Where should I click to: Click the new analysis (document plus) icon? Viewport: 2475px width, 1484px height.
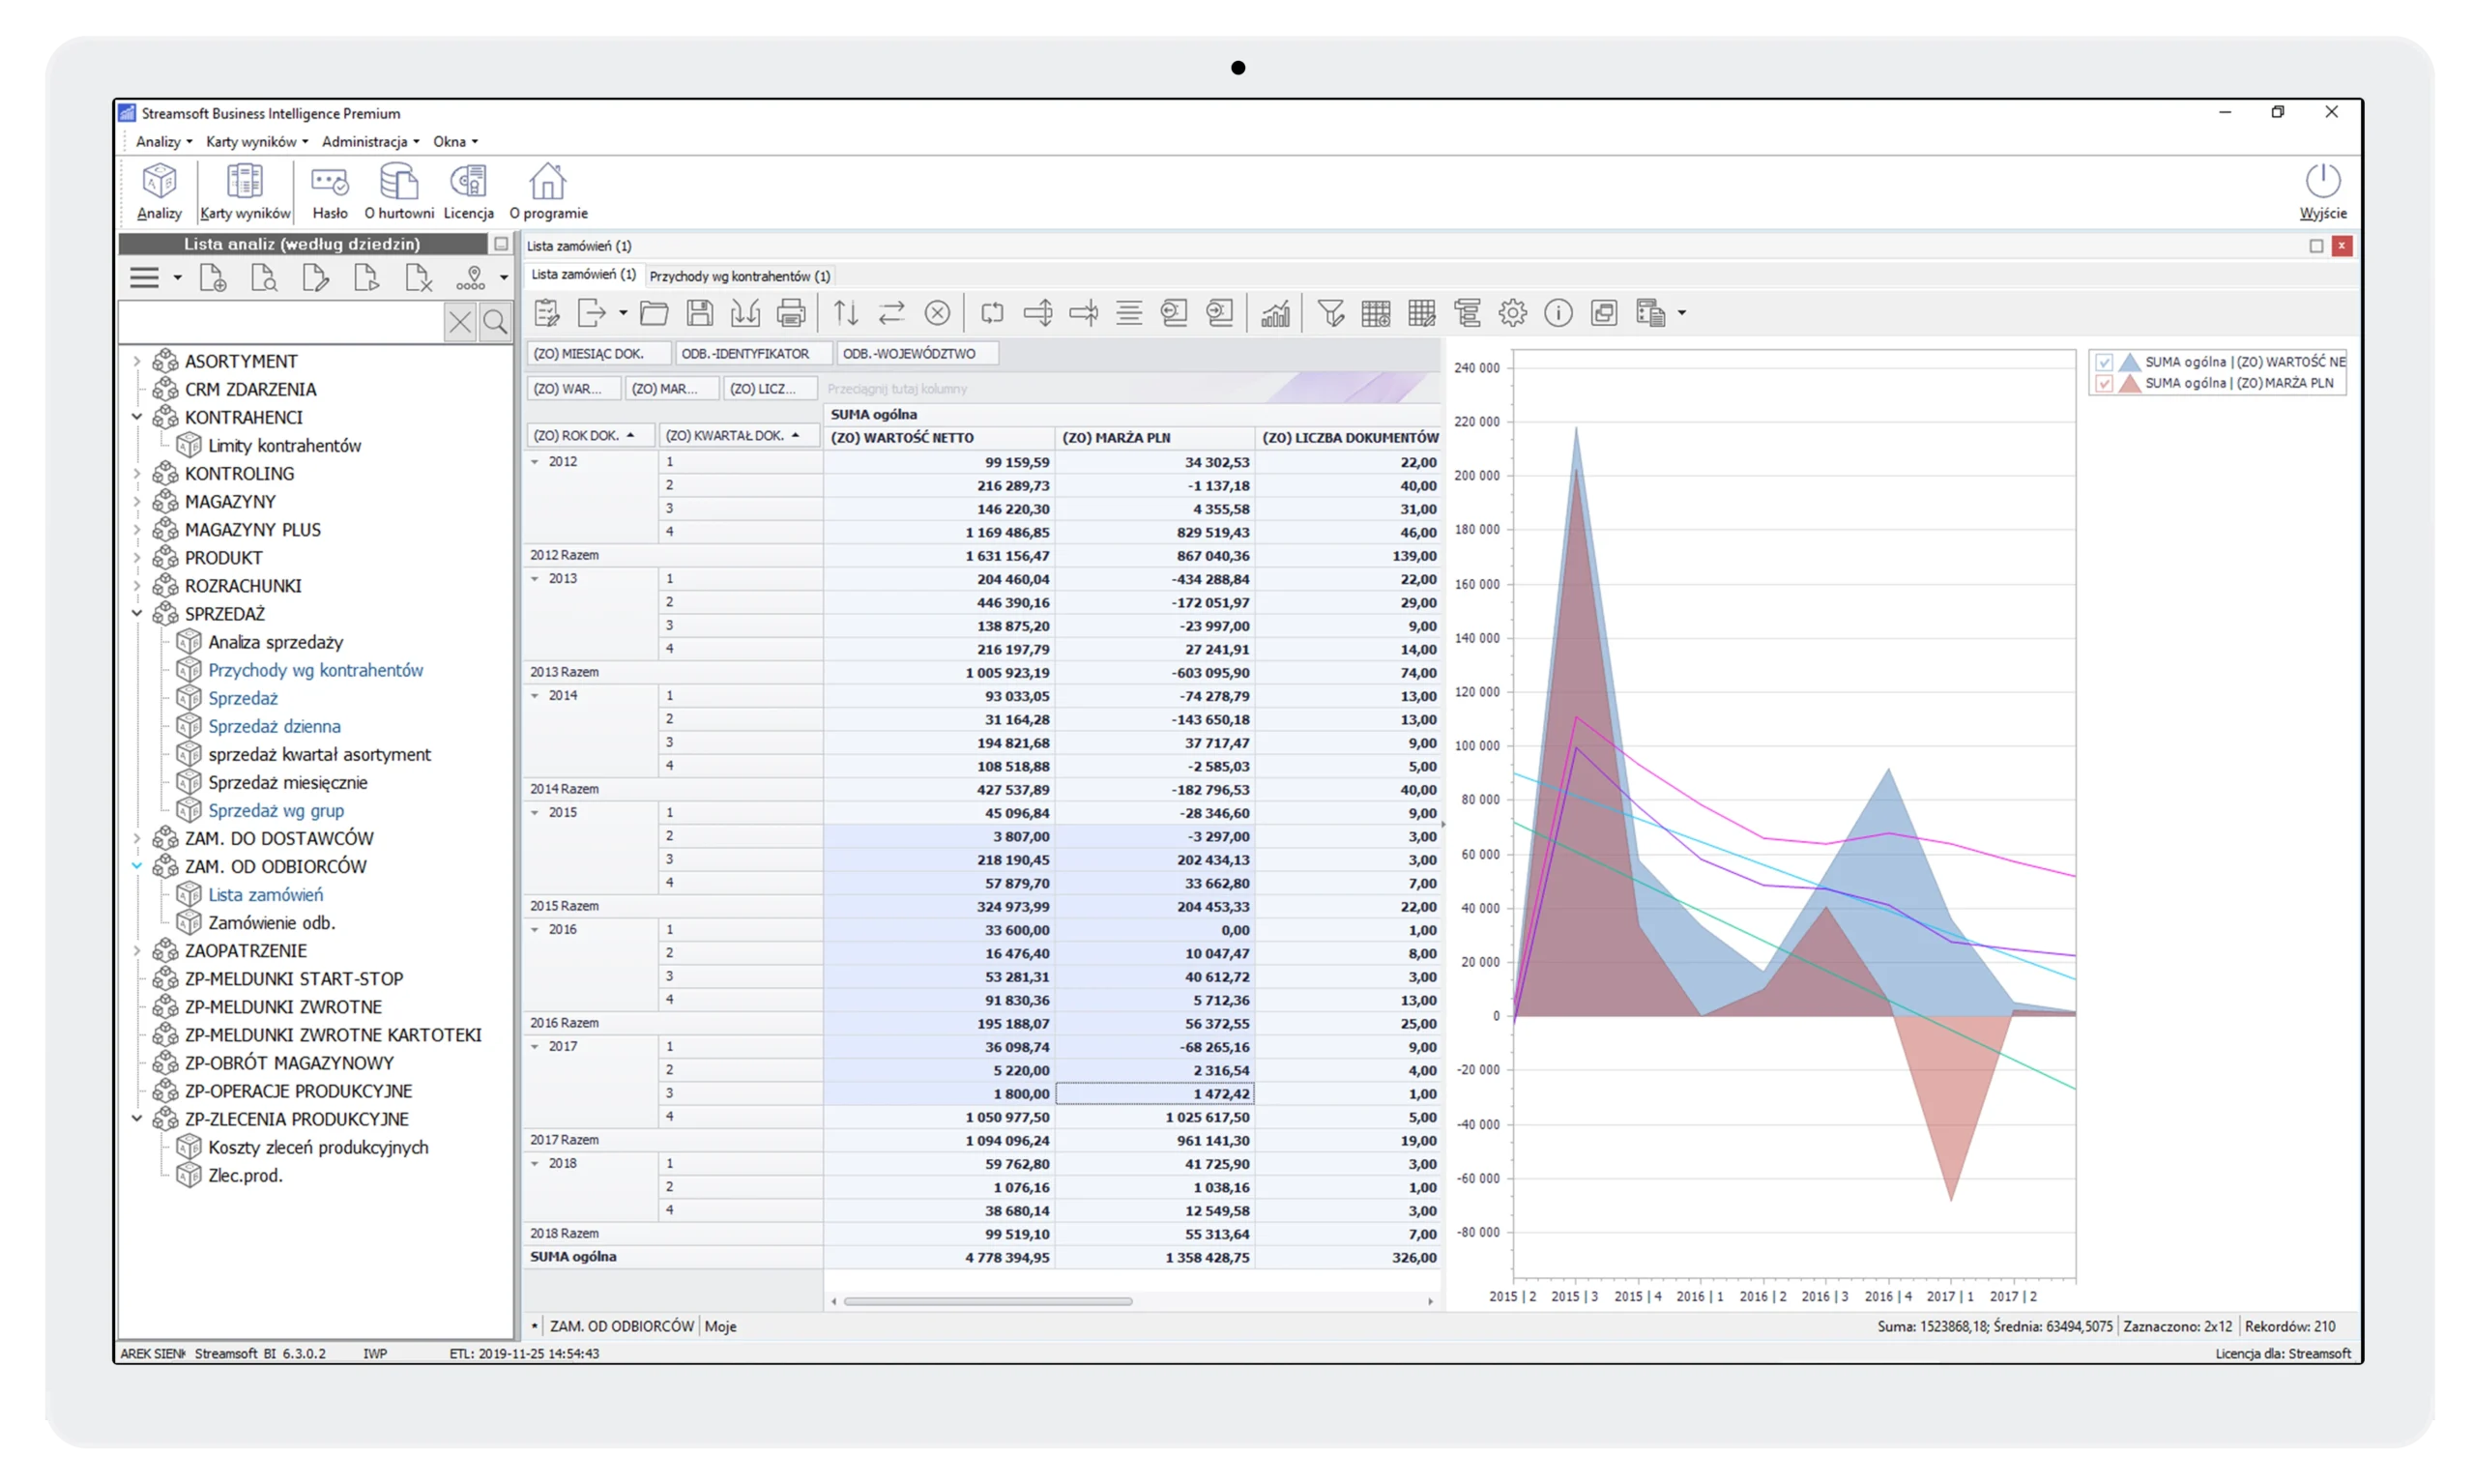click(213, 278)
